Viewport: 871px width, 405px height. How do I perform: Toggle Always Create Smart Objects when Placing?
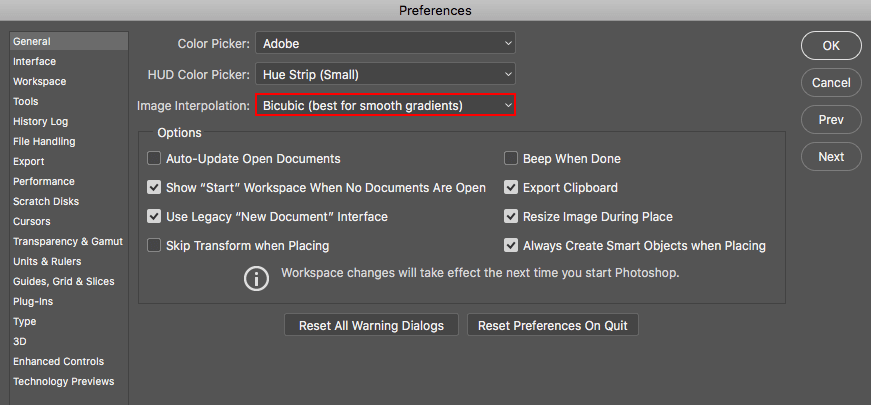coord(510,245)
